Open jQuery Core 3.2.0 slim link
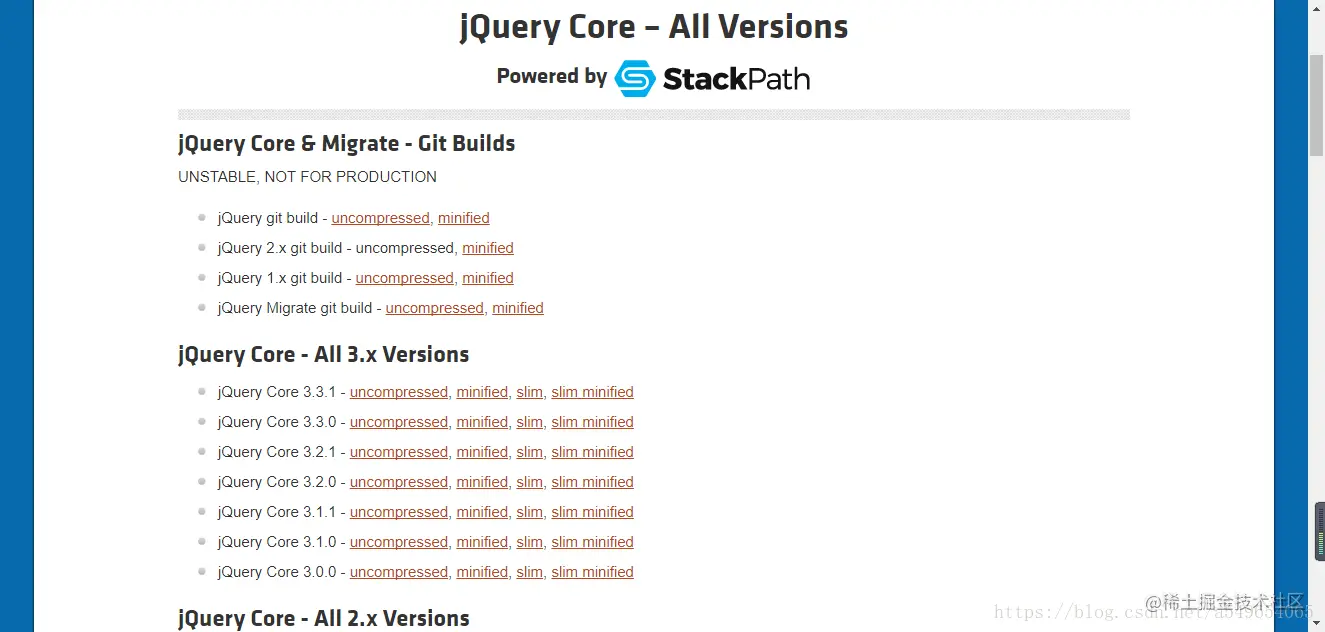Screen dimensions: 1325x632 click(530, 482)
